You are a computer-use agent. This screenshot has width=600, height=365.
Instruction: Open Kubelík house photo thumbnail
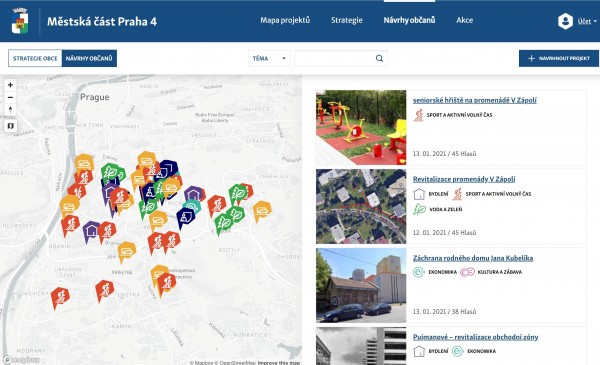(361, 285)
